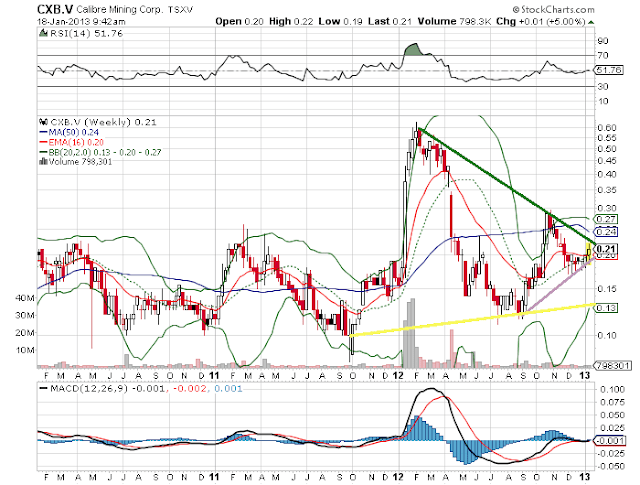Click the RSI axis label 70

(x=603, y=55)
